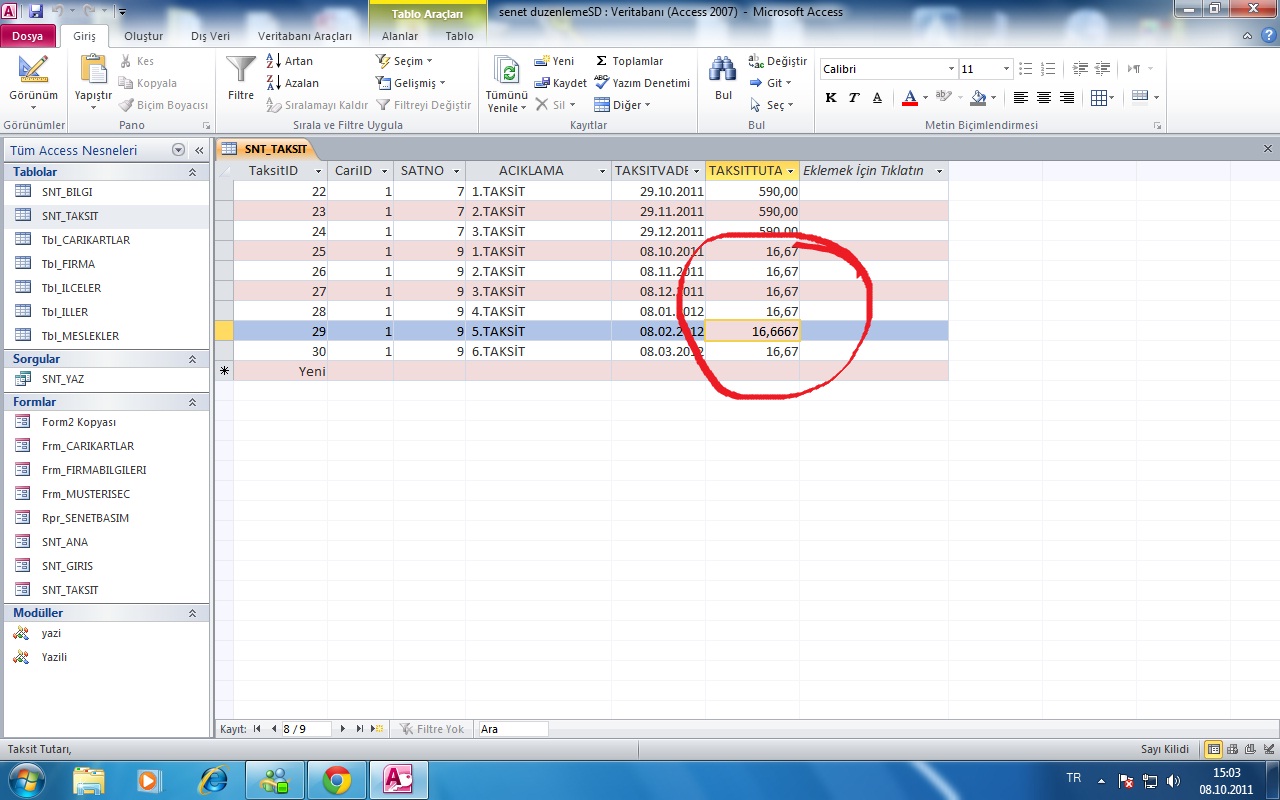Toggle bold K formatting

point(831,98)
